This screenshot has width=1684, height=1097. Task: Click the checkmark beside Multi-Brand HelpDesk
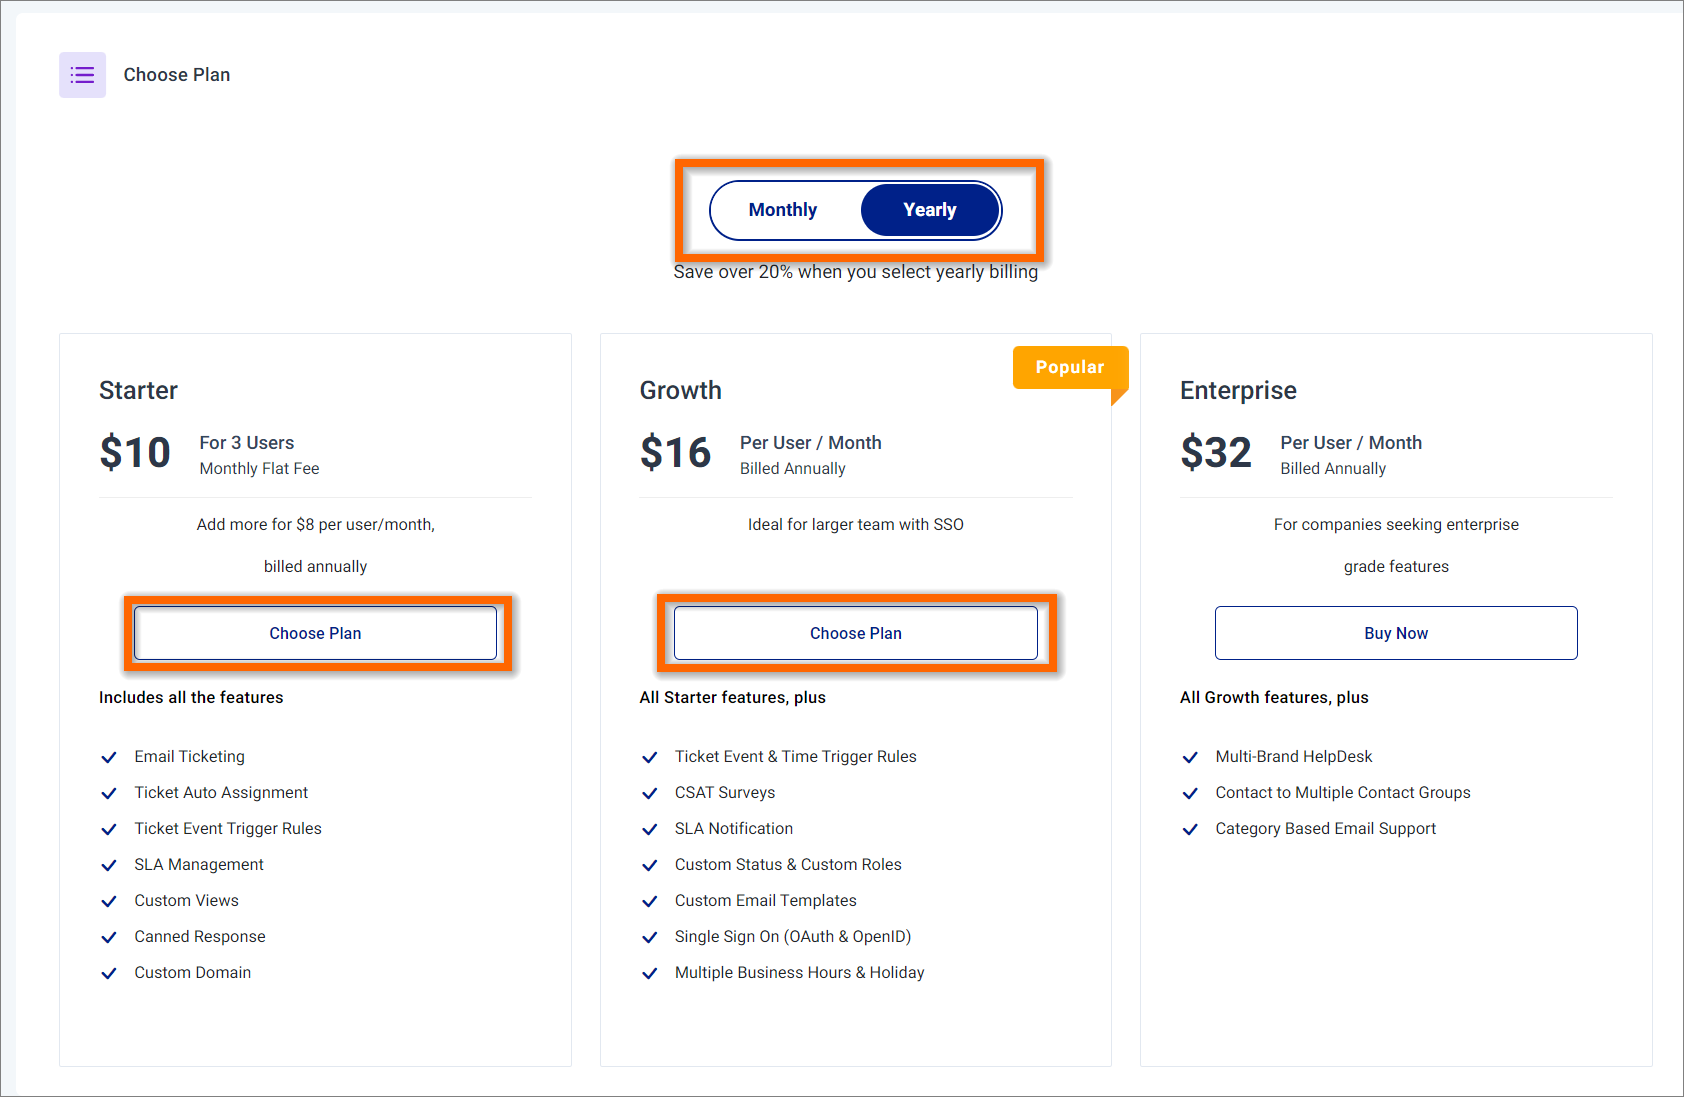pyautogui.click(x=1190, y=757)
